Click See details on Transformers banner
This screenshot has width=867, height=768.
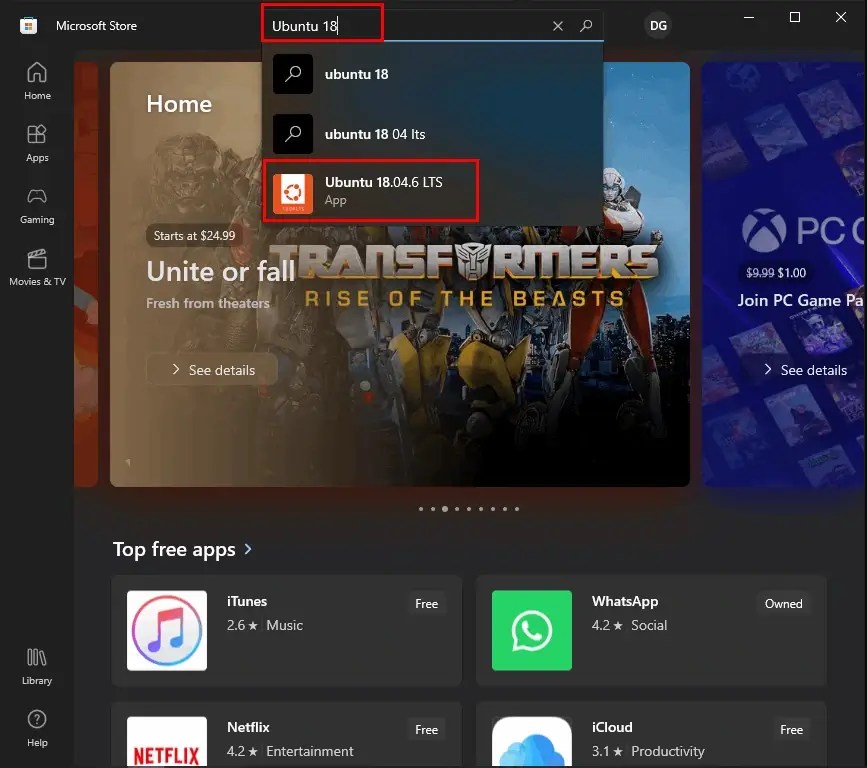tap(211, 369)
